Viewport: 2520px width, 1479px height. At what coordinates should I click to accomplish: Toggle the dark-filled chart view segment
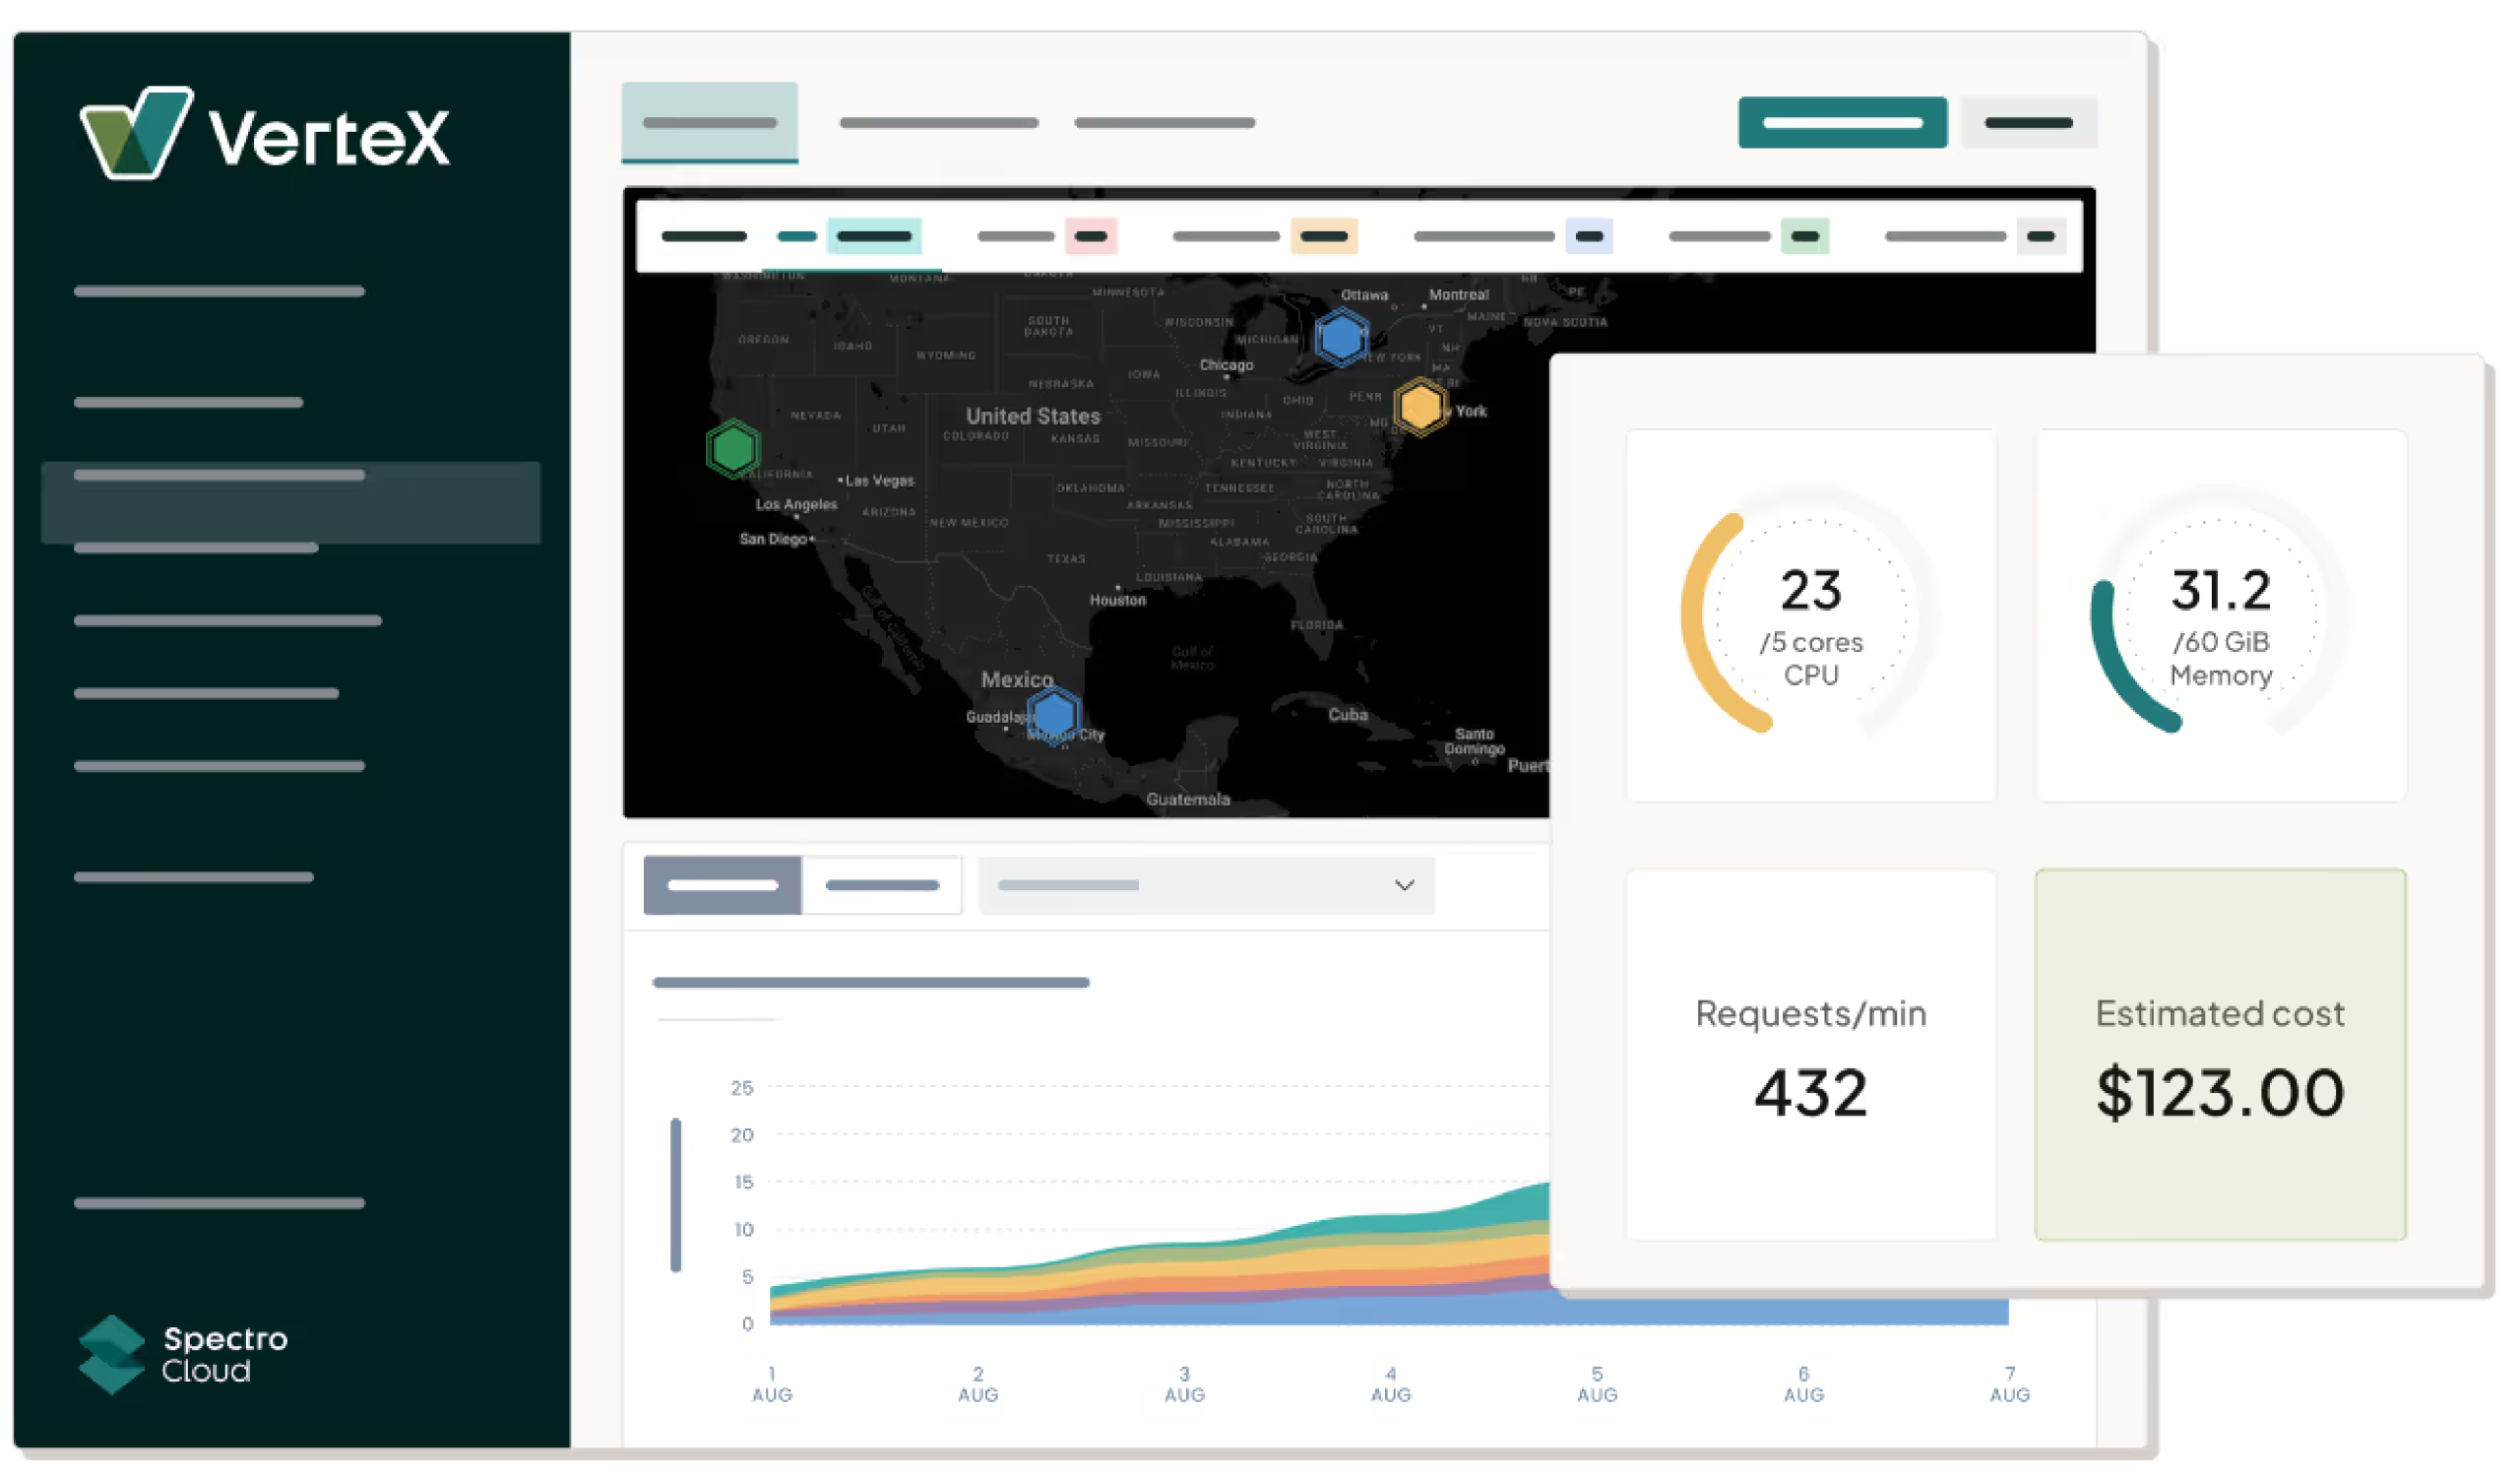tap(722, 885)
